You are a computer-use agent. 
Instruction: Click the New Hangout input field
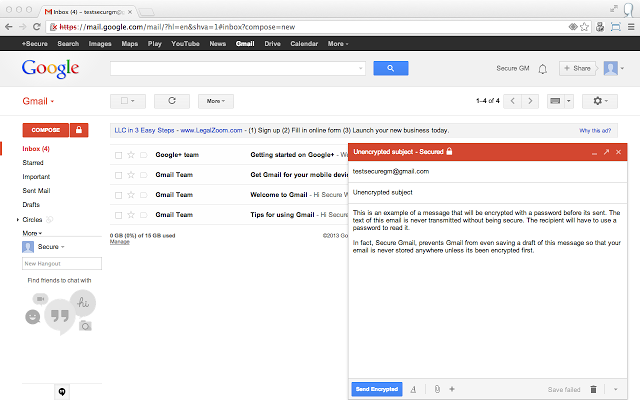click(x=62, y=263)
